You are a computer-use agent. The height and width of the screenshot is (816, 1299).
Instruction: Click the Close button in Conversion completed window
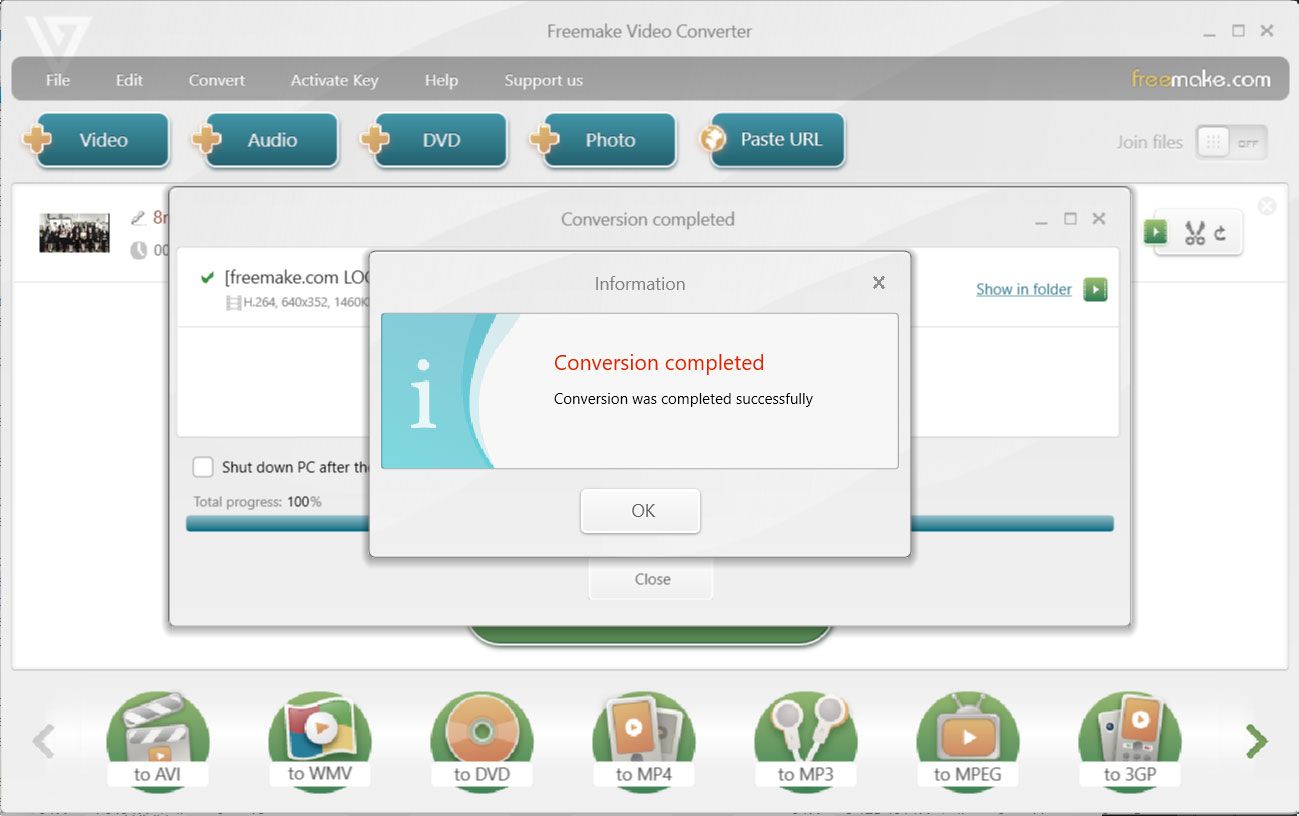pos(651,579)
